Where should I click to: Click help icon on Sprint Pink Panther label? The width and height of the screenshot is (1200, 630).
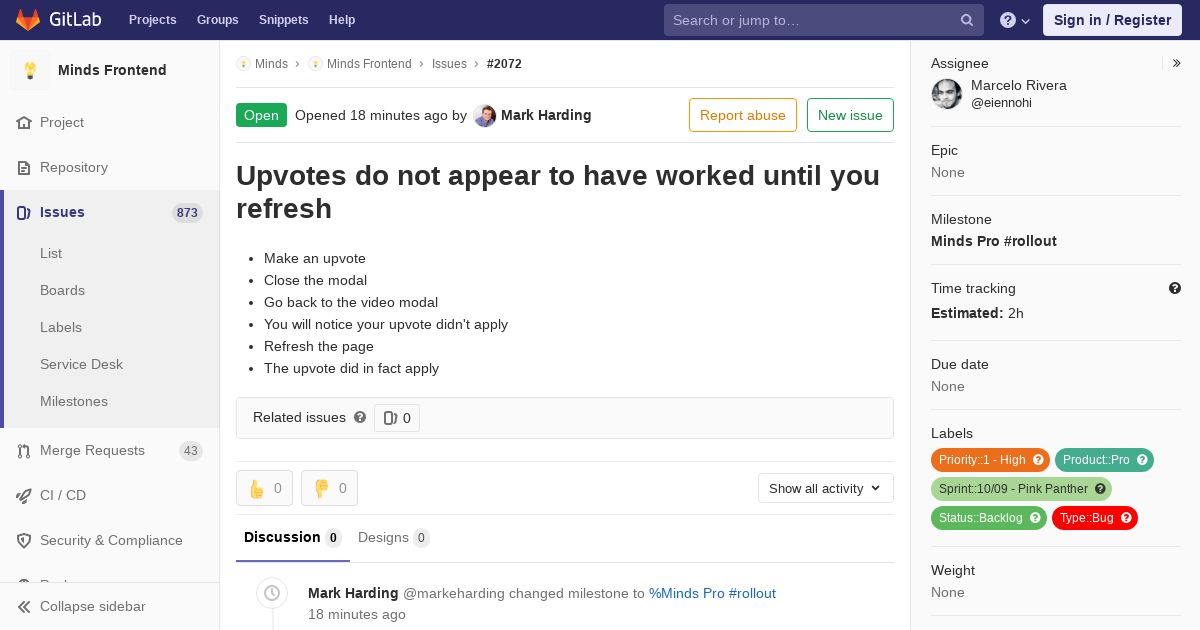pos(1100,489)
